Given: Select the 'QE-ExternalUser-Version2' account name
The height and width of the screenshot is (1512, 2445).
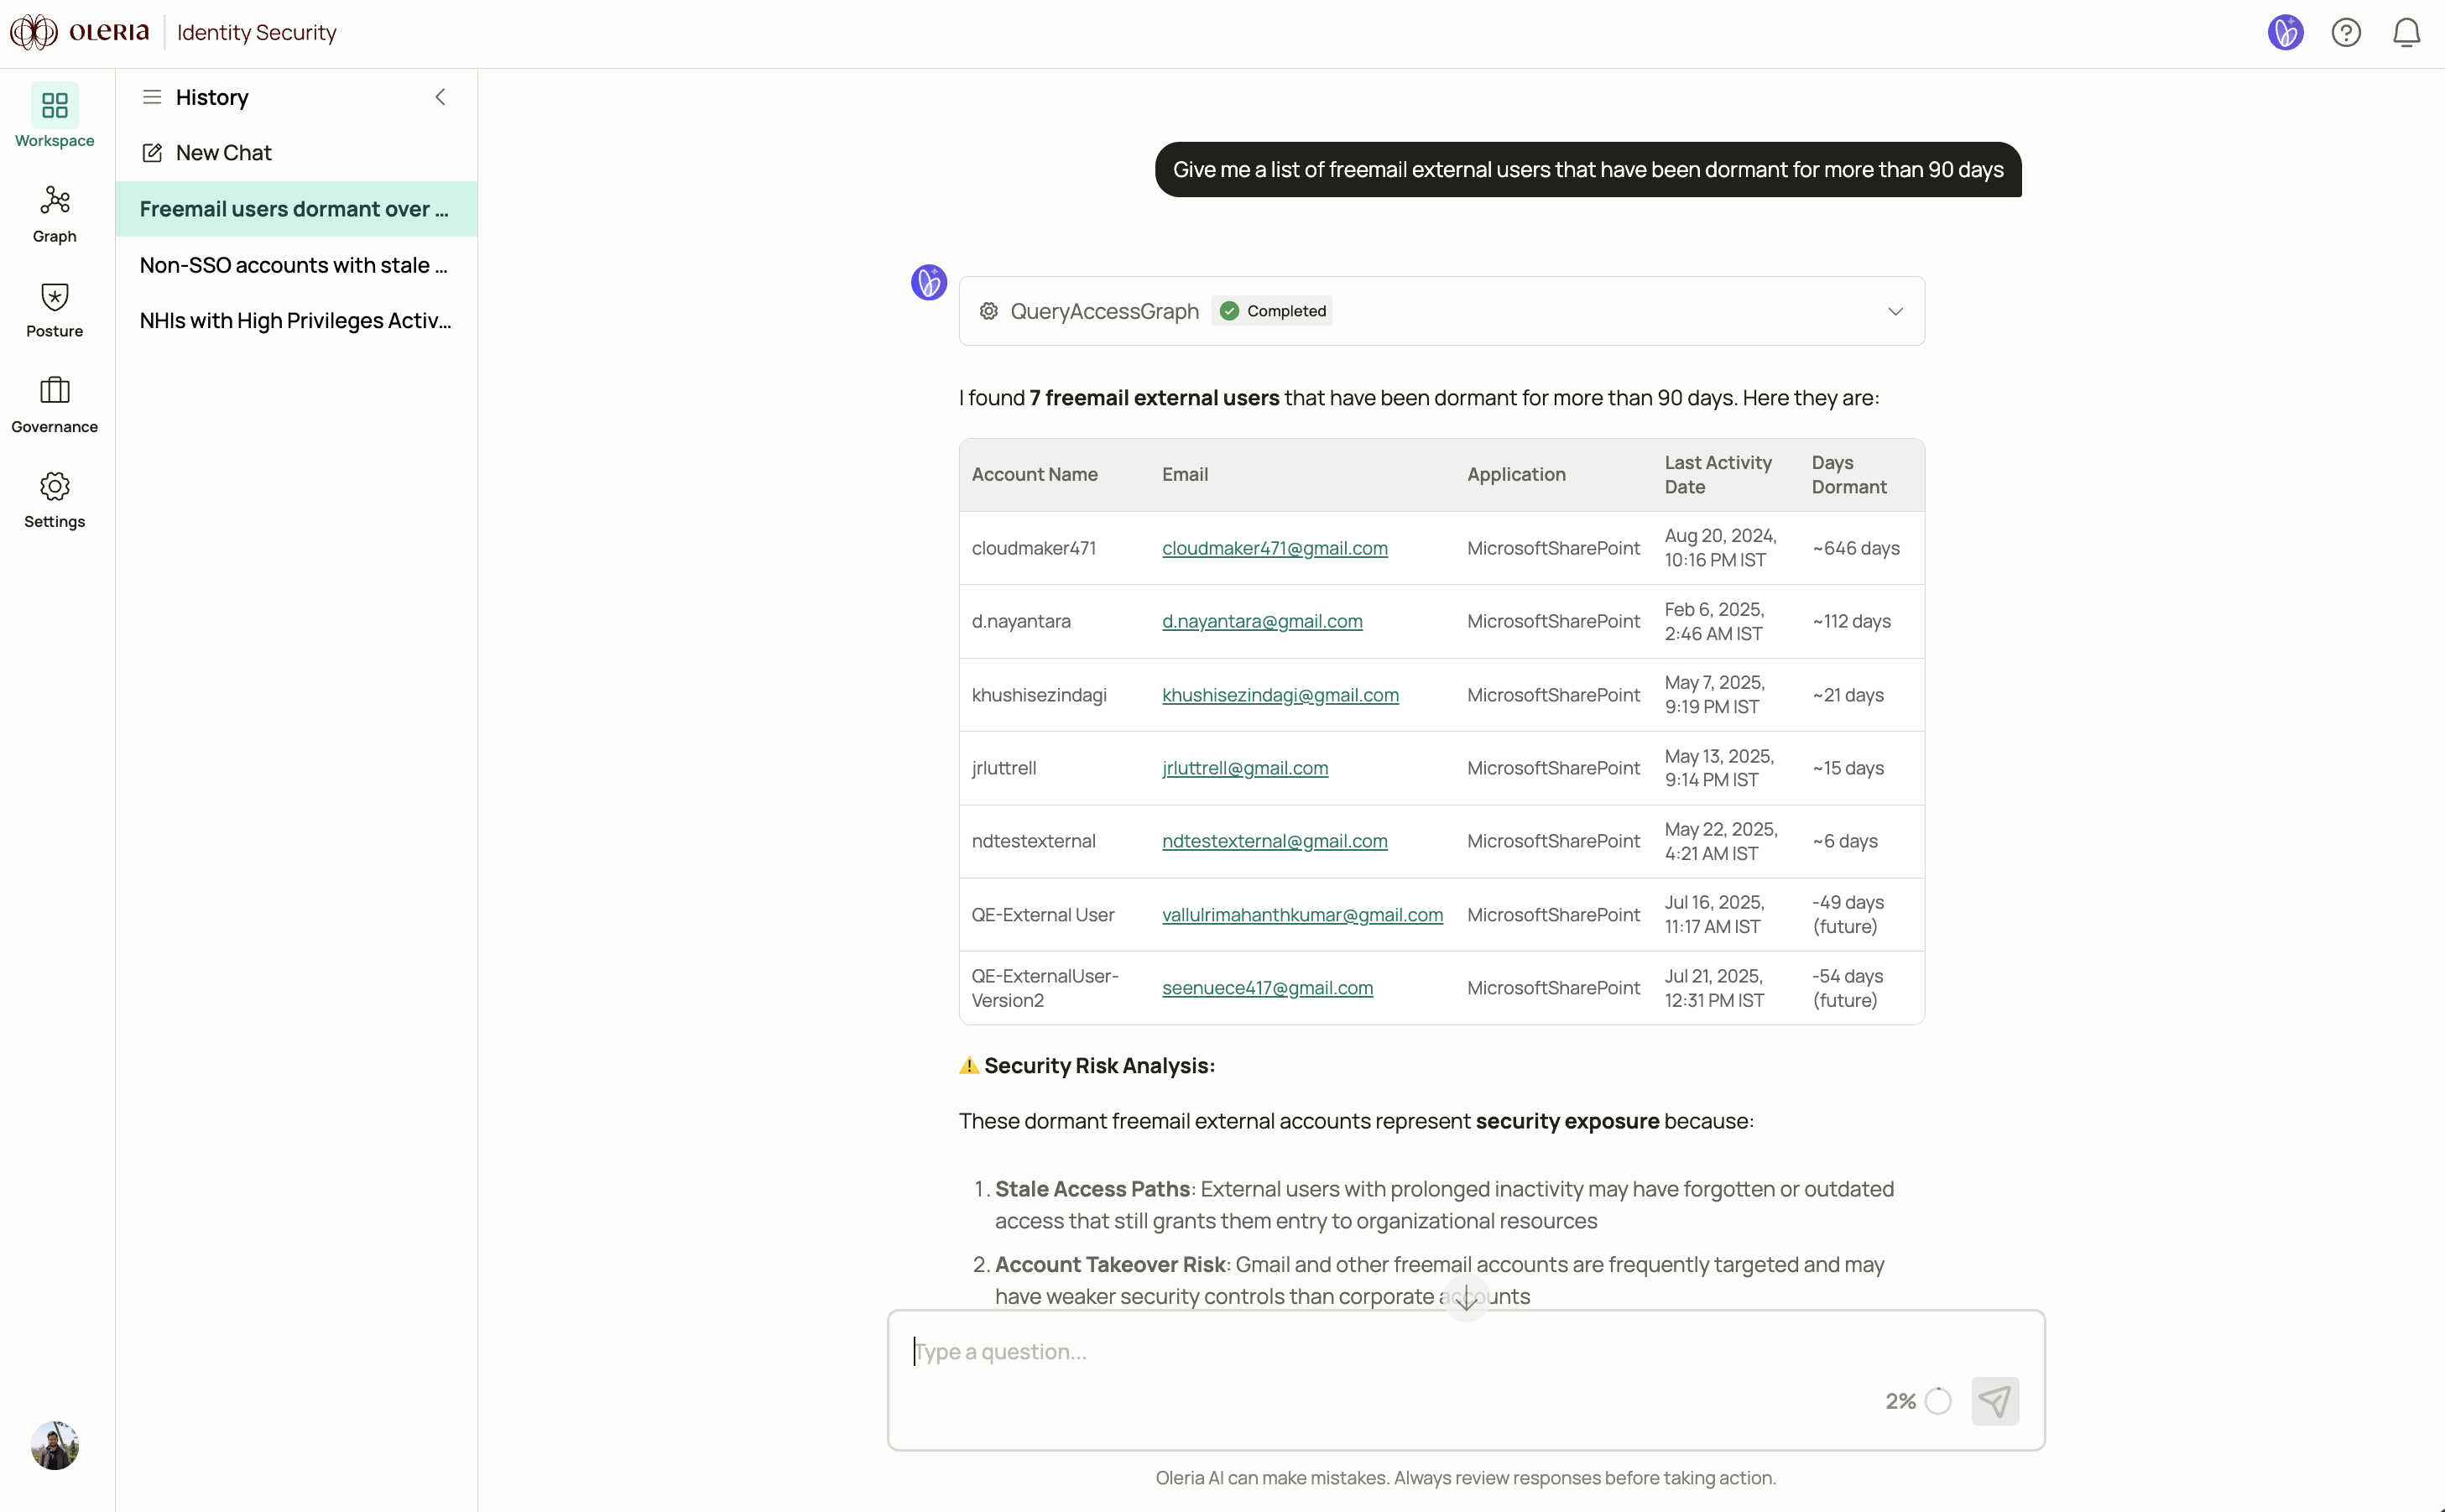Looking at the screenshot, I should [x=1045, y=988].
